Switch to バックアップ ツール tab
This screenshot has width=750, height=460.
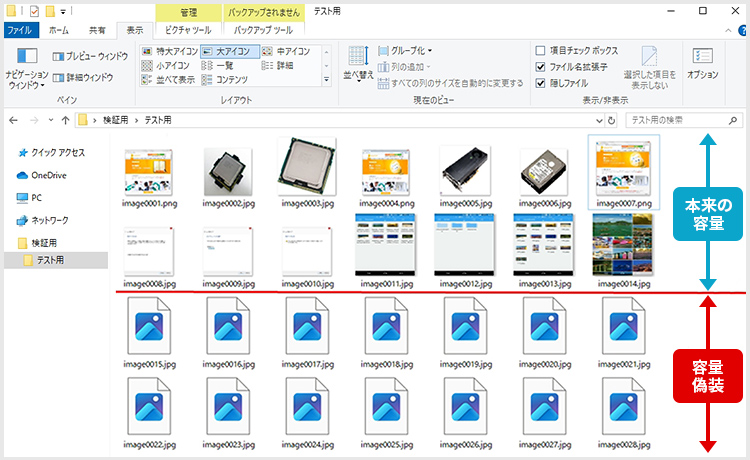[263, 30]
